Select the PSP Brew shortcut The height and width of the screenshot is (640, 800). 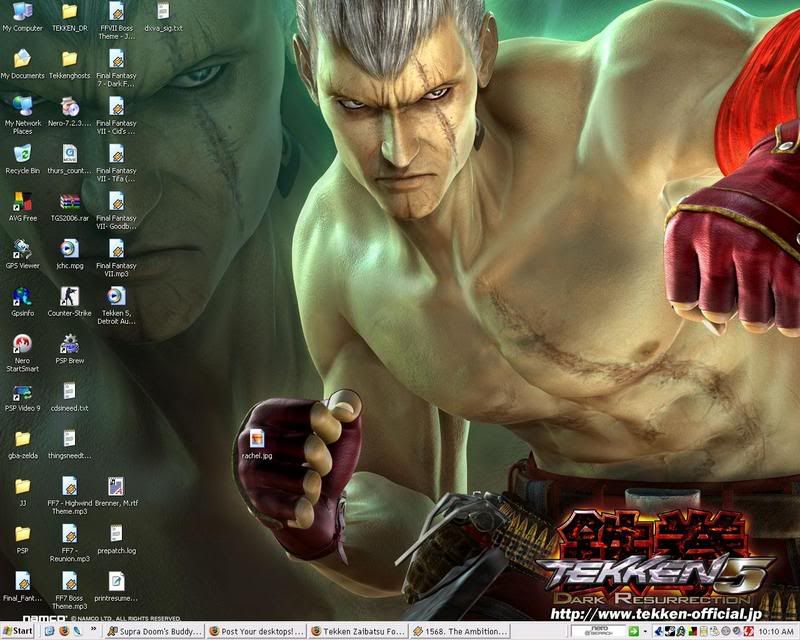[69, 350]
